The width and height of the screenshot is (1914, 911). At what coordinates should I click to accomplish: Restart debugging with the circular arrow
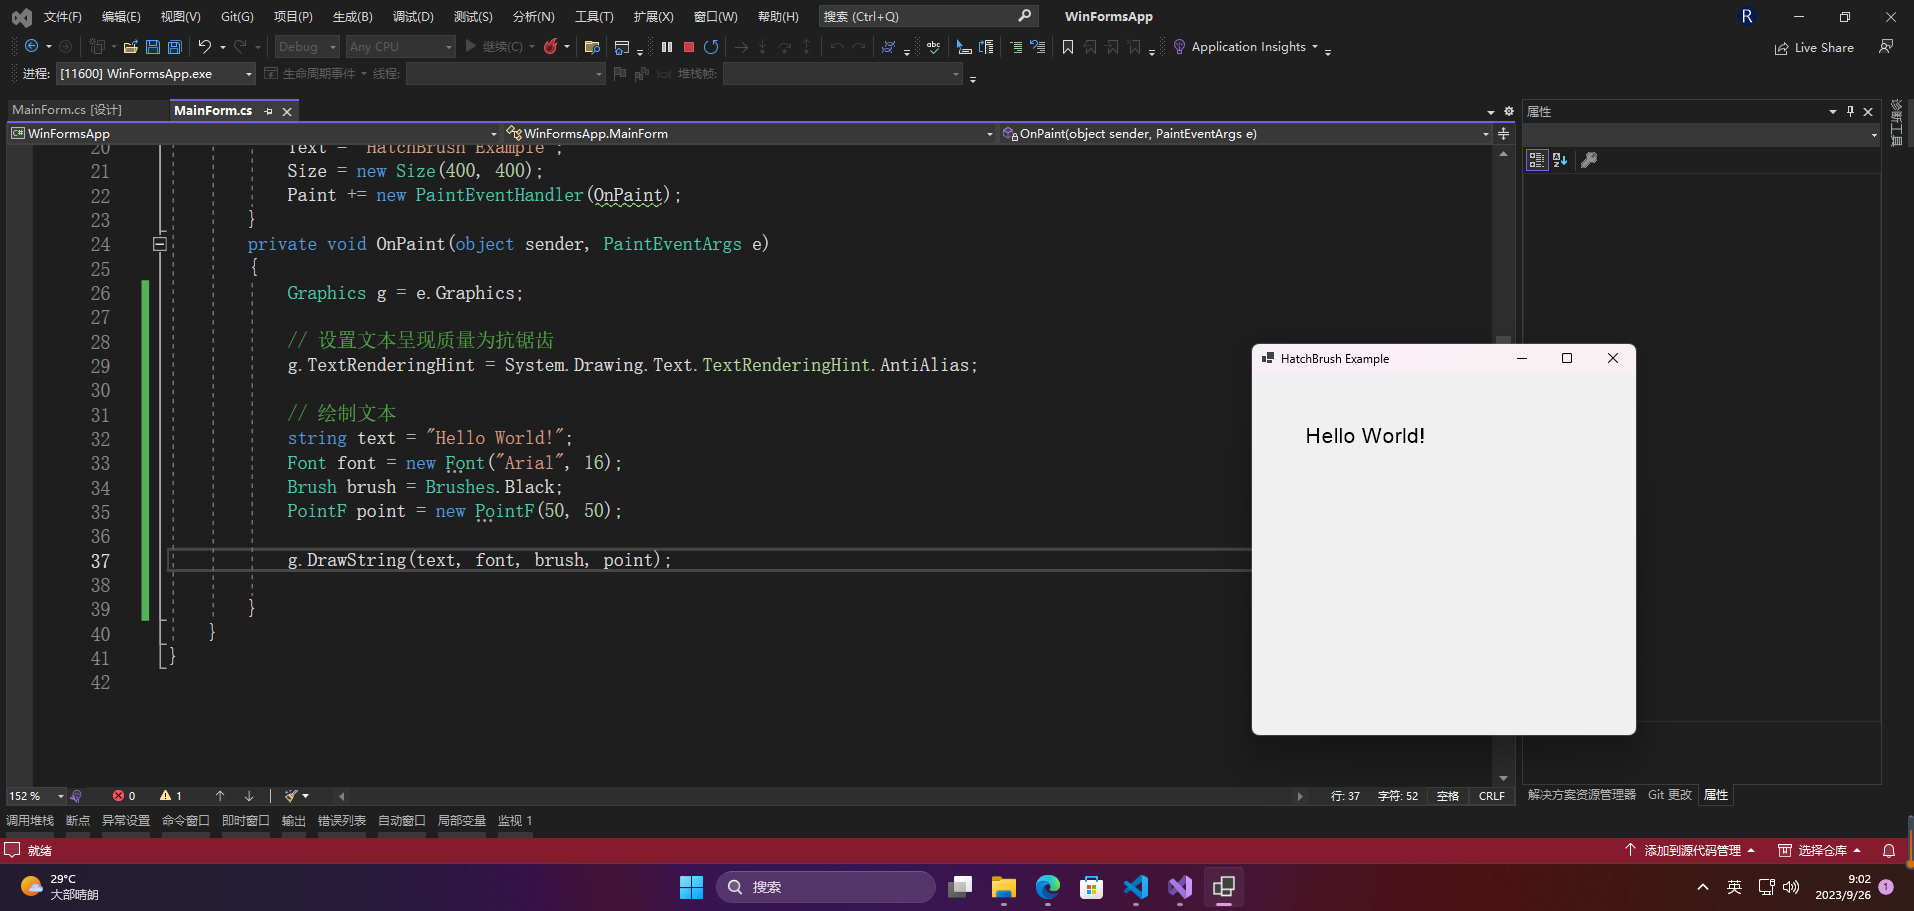click(x=711, y=46)
